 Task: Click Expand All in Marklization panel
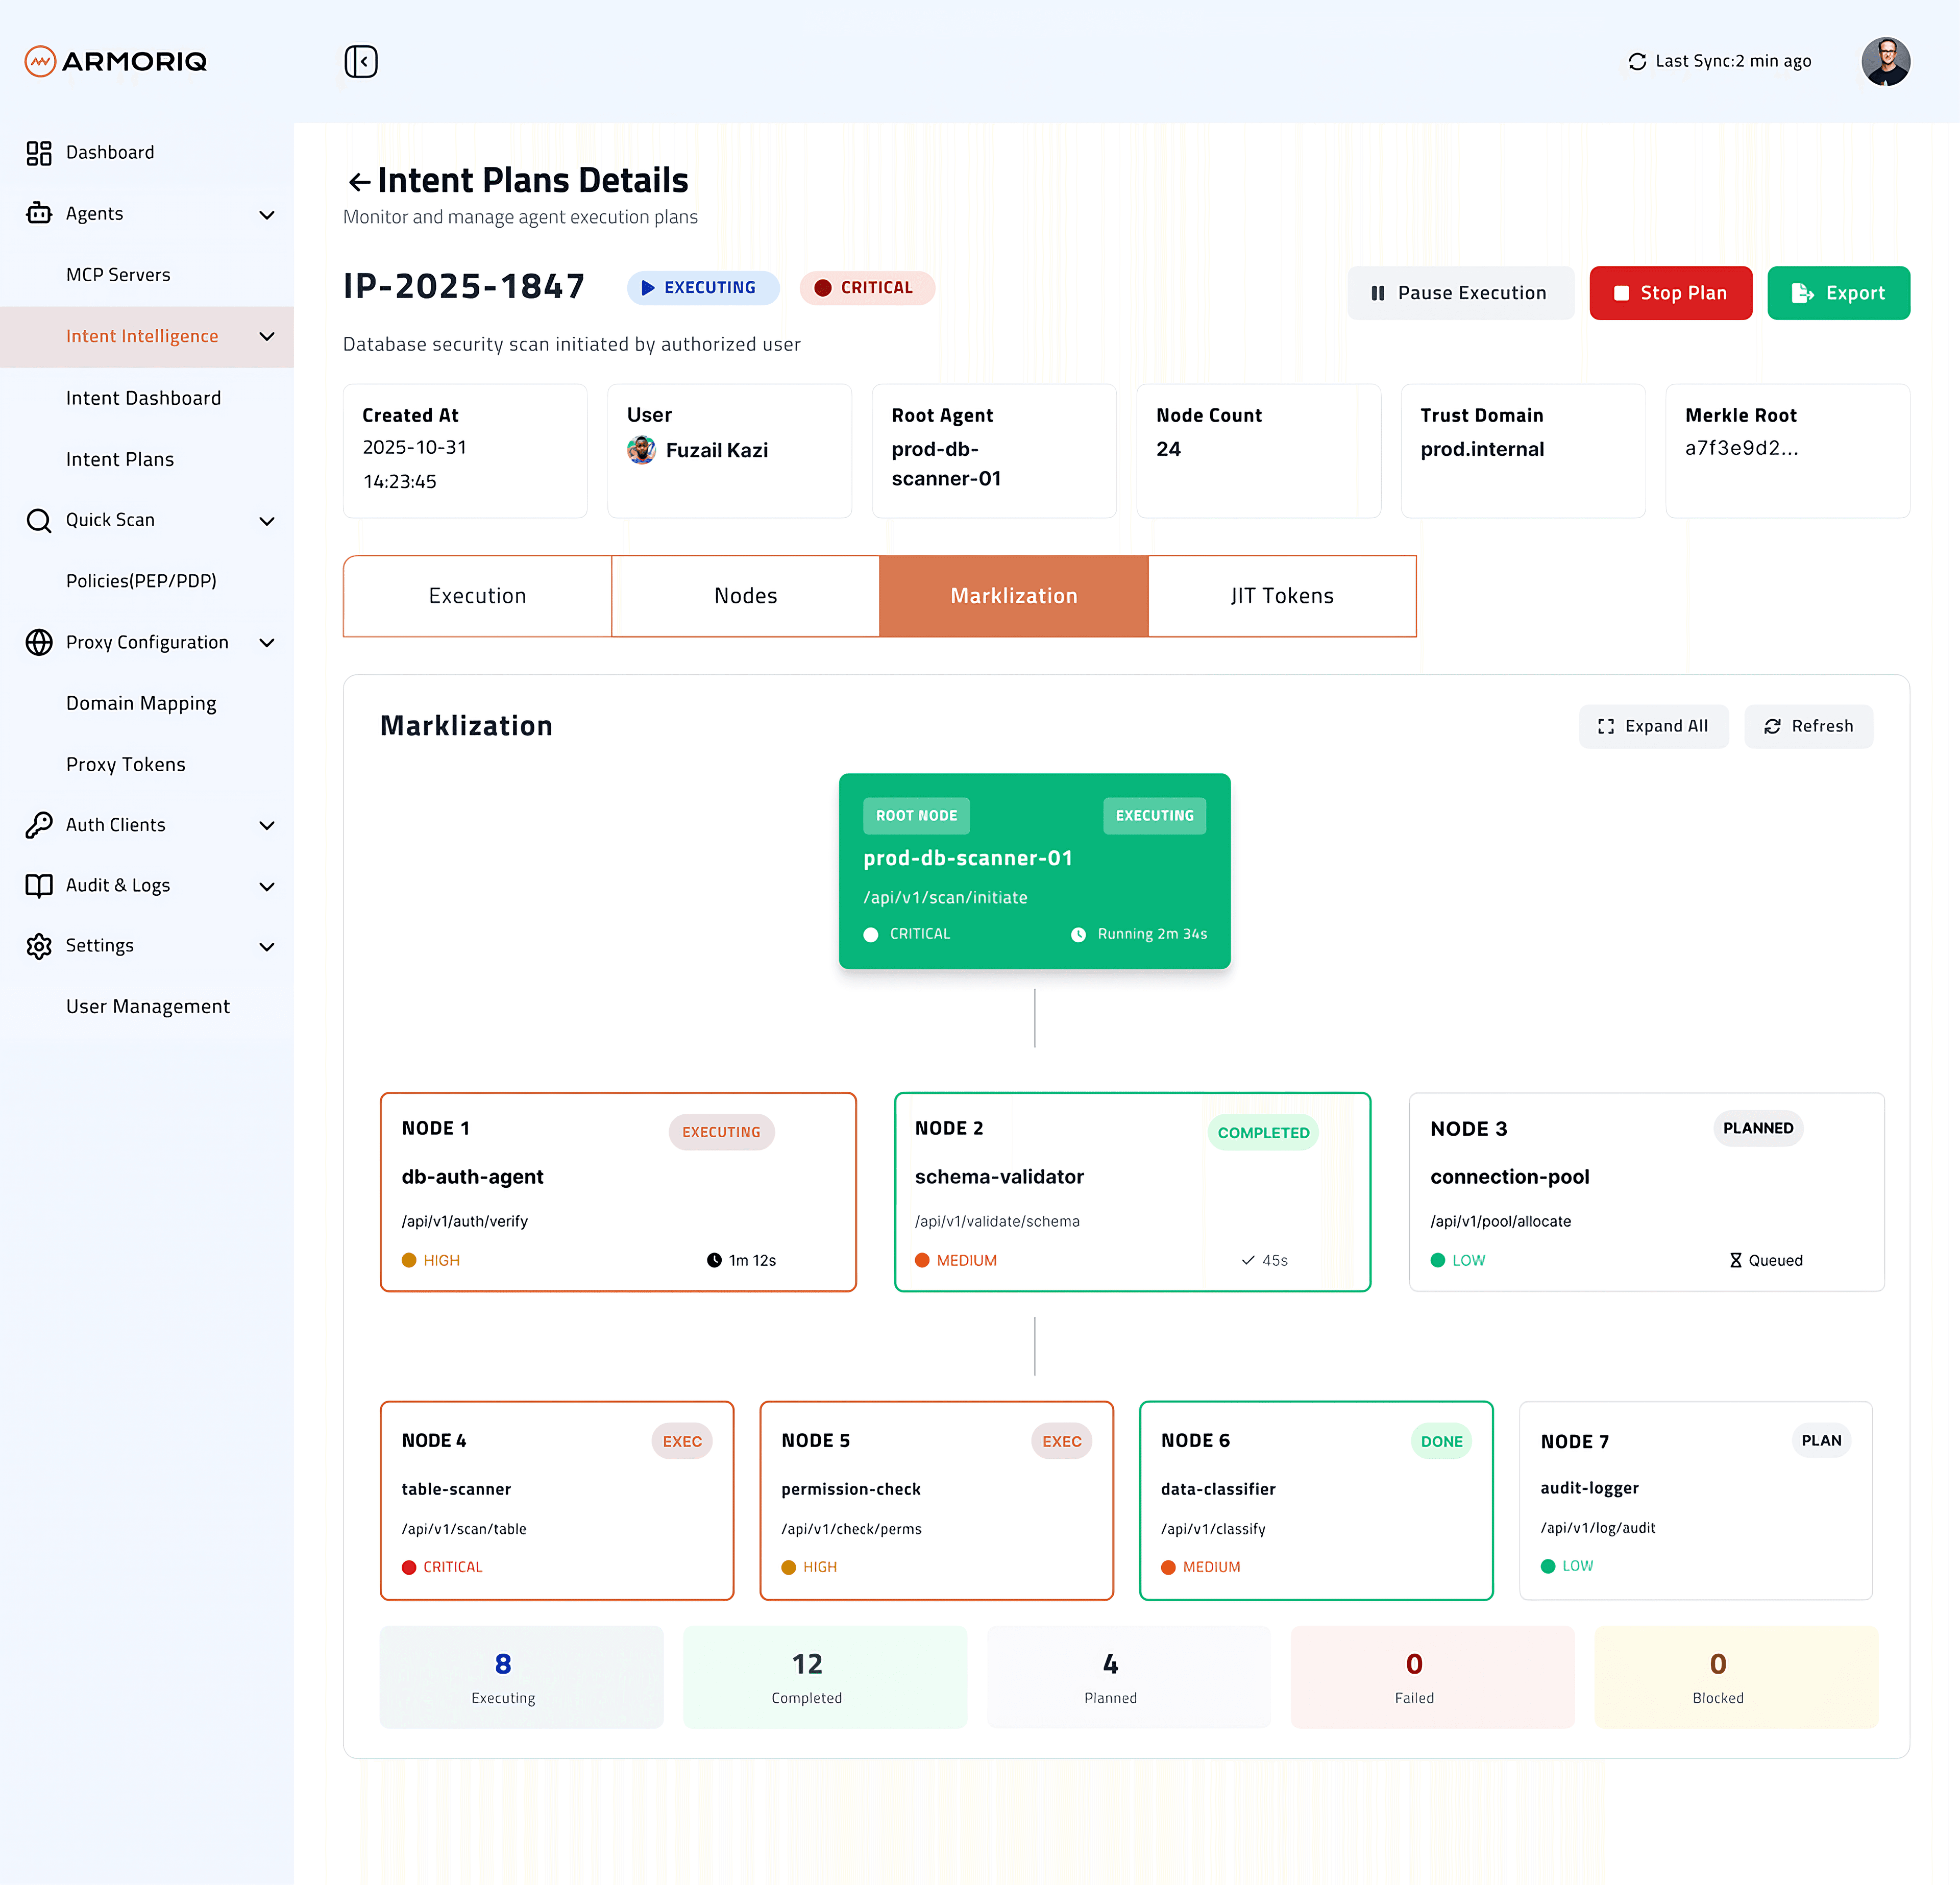1653,726
